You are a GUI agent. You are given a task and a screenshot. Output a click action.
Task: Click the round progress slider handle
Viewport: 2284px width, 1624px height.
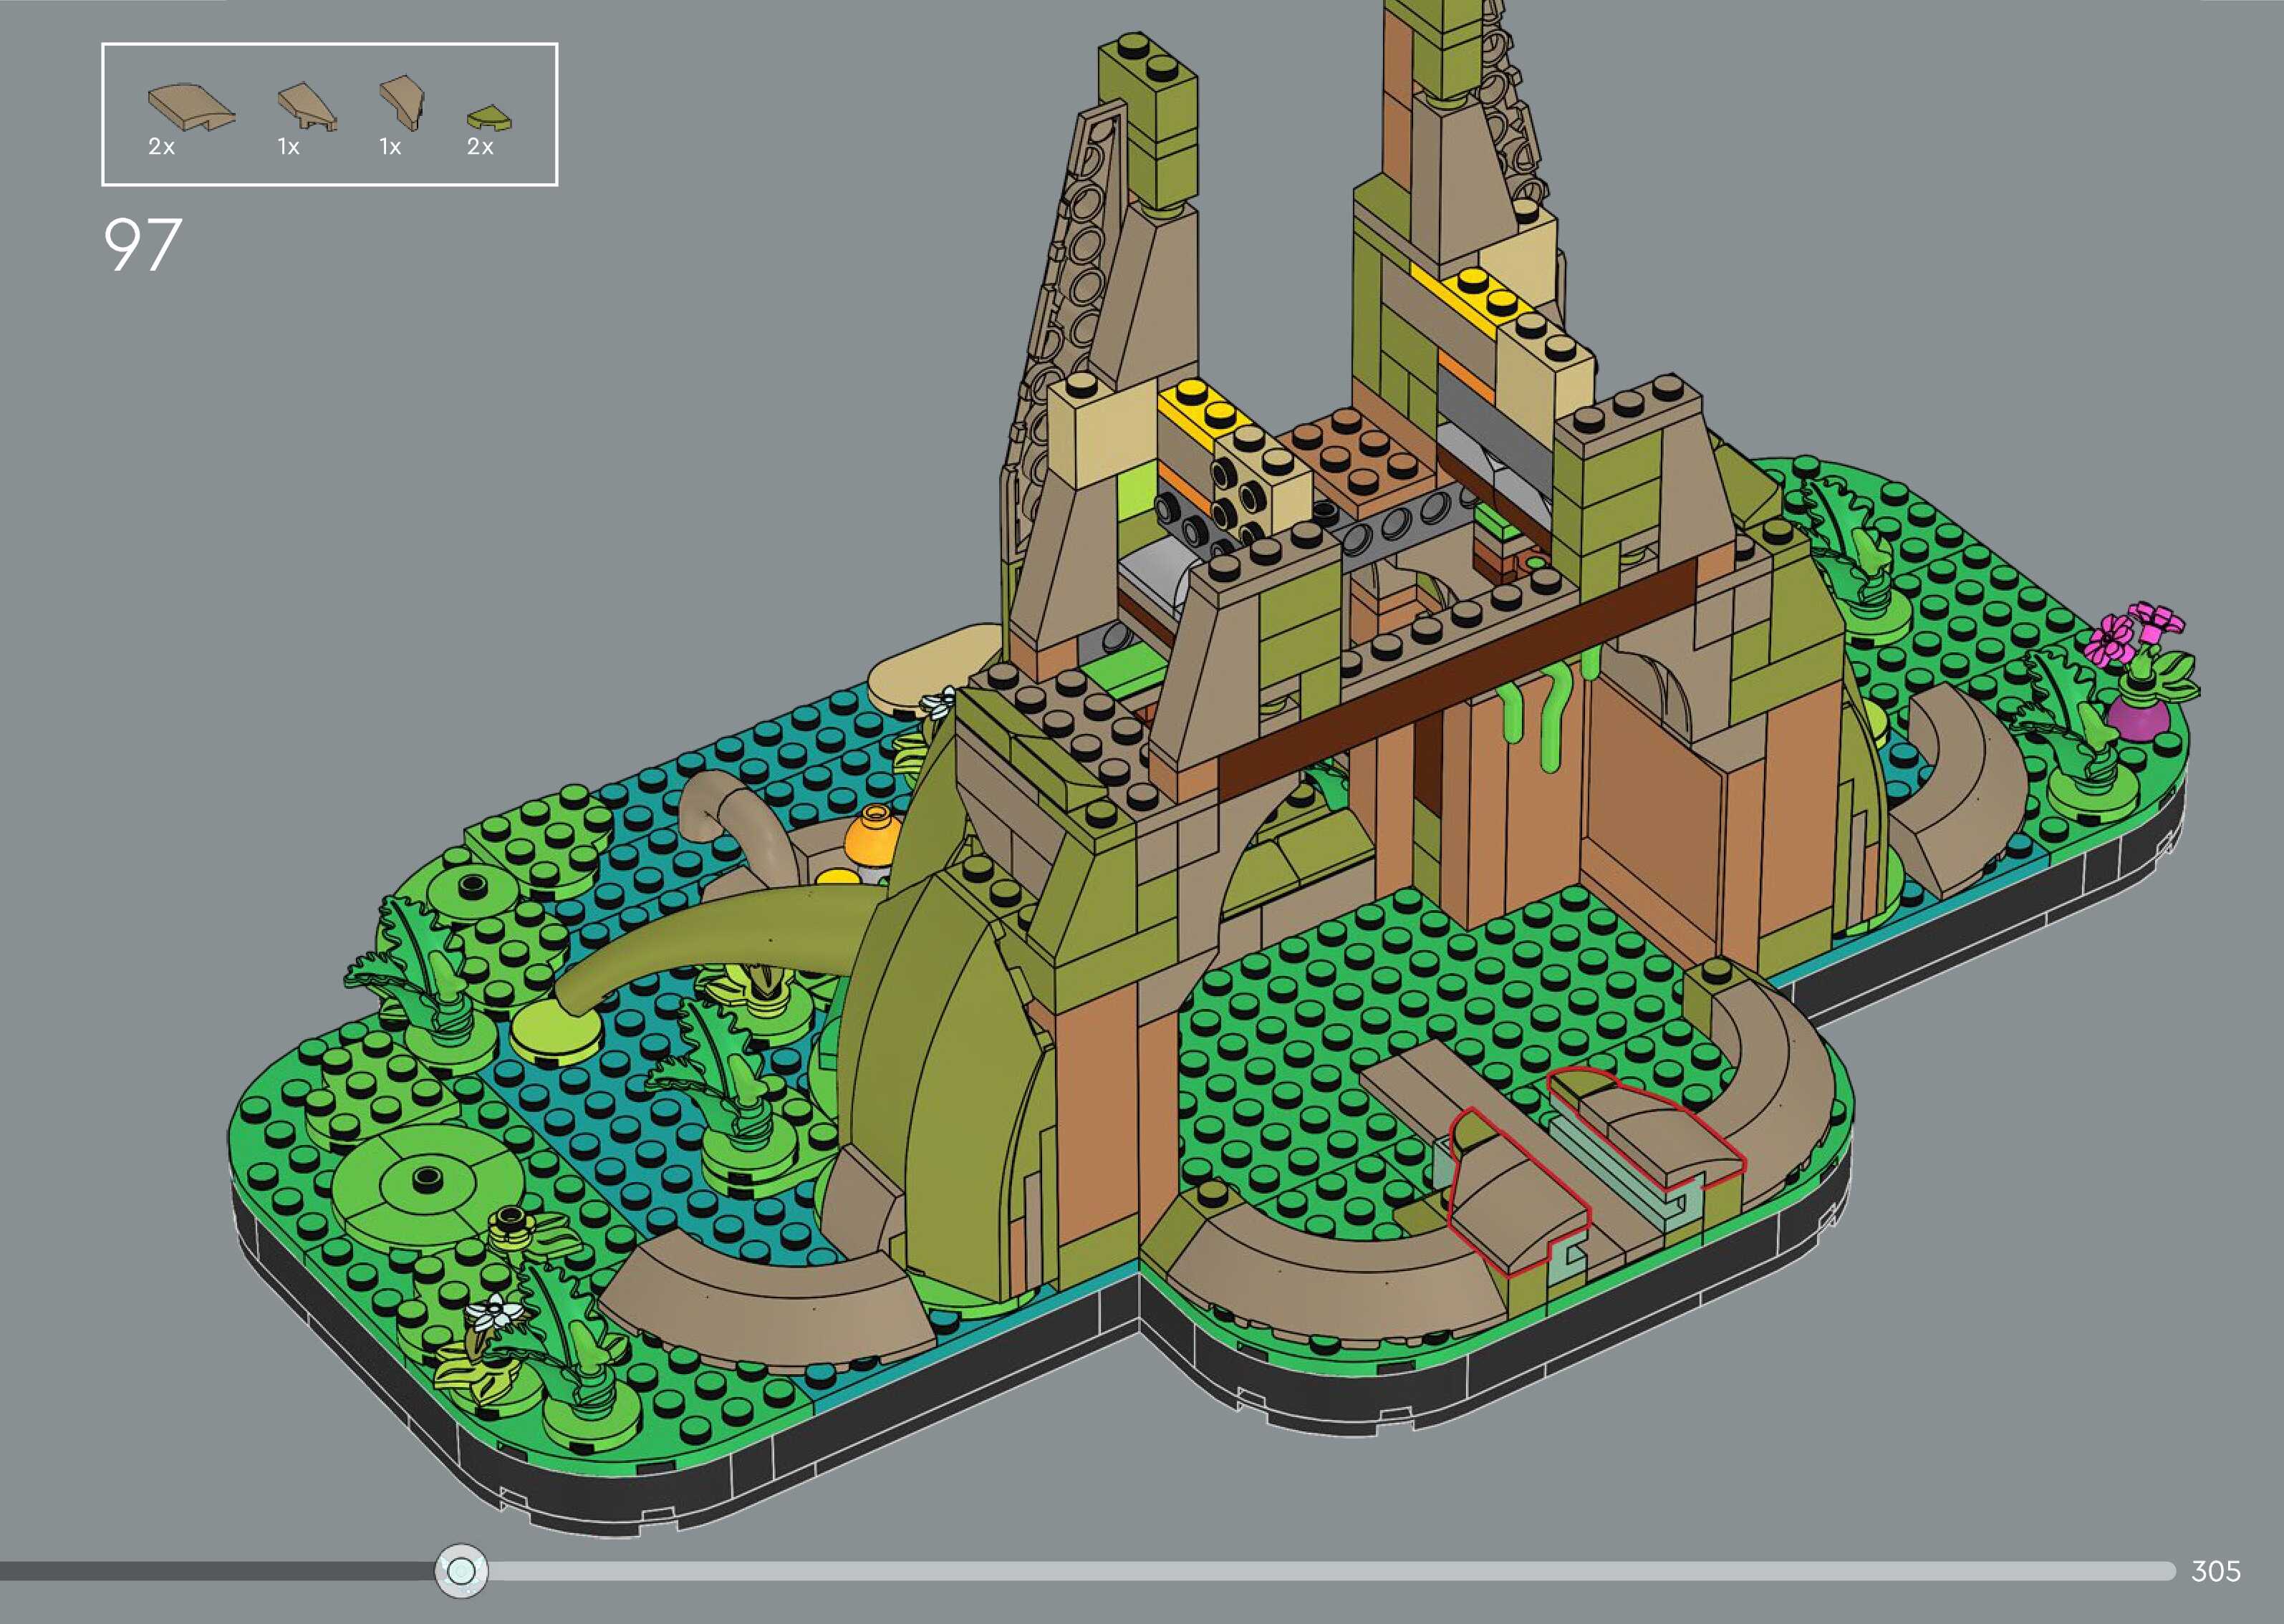pyautogui.click(x=461, y=1571)
